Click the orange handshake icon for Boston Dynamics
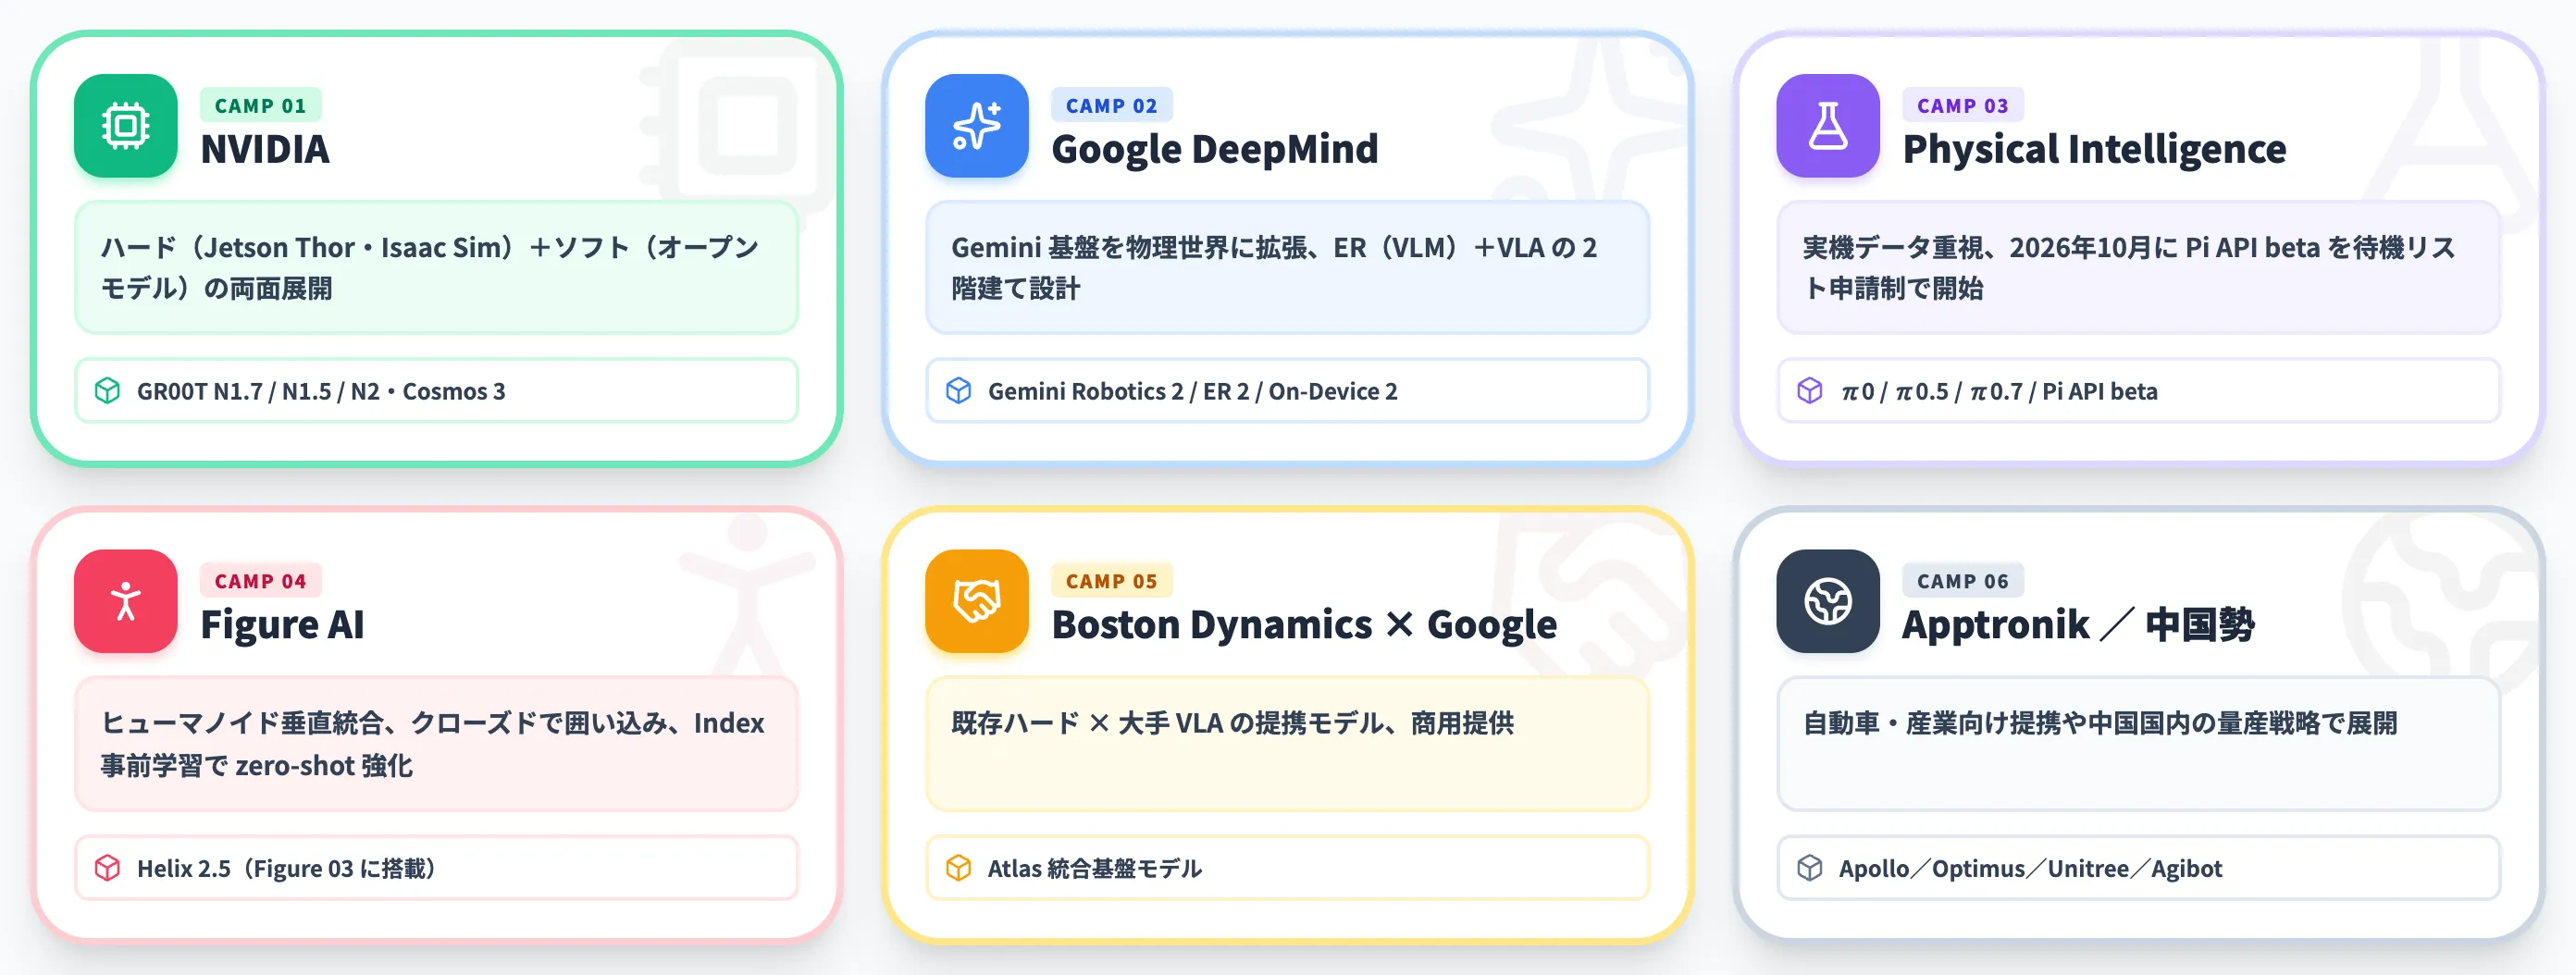2576x975 pixels. [x=977, y=601]
